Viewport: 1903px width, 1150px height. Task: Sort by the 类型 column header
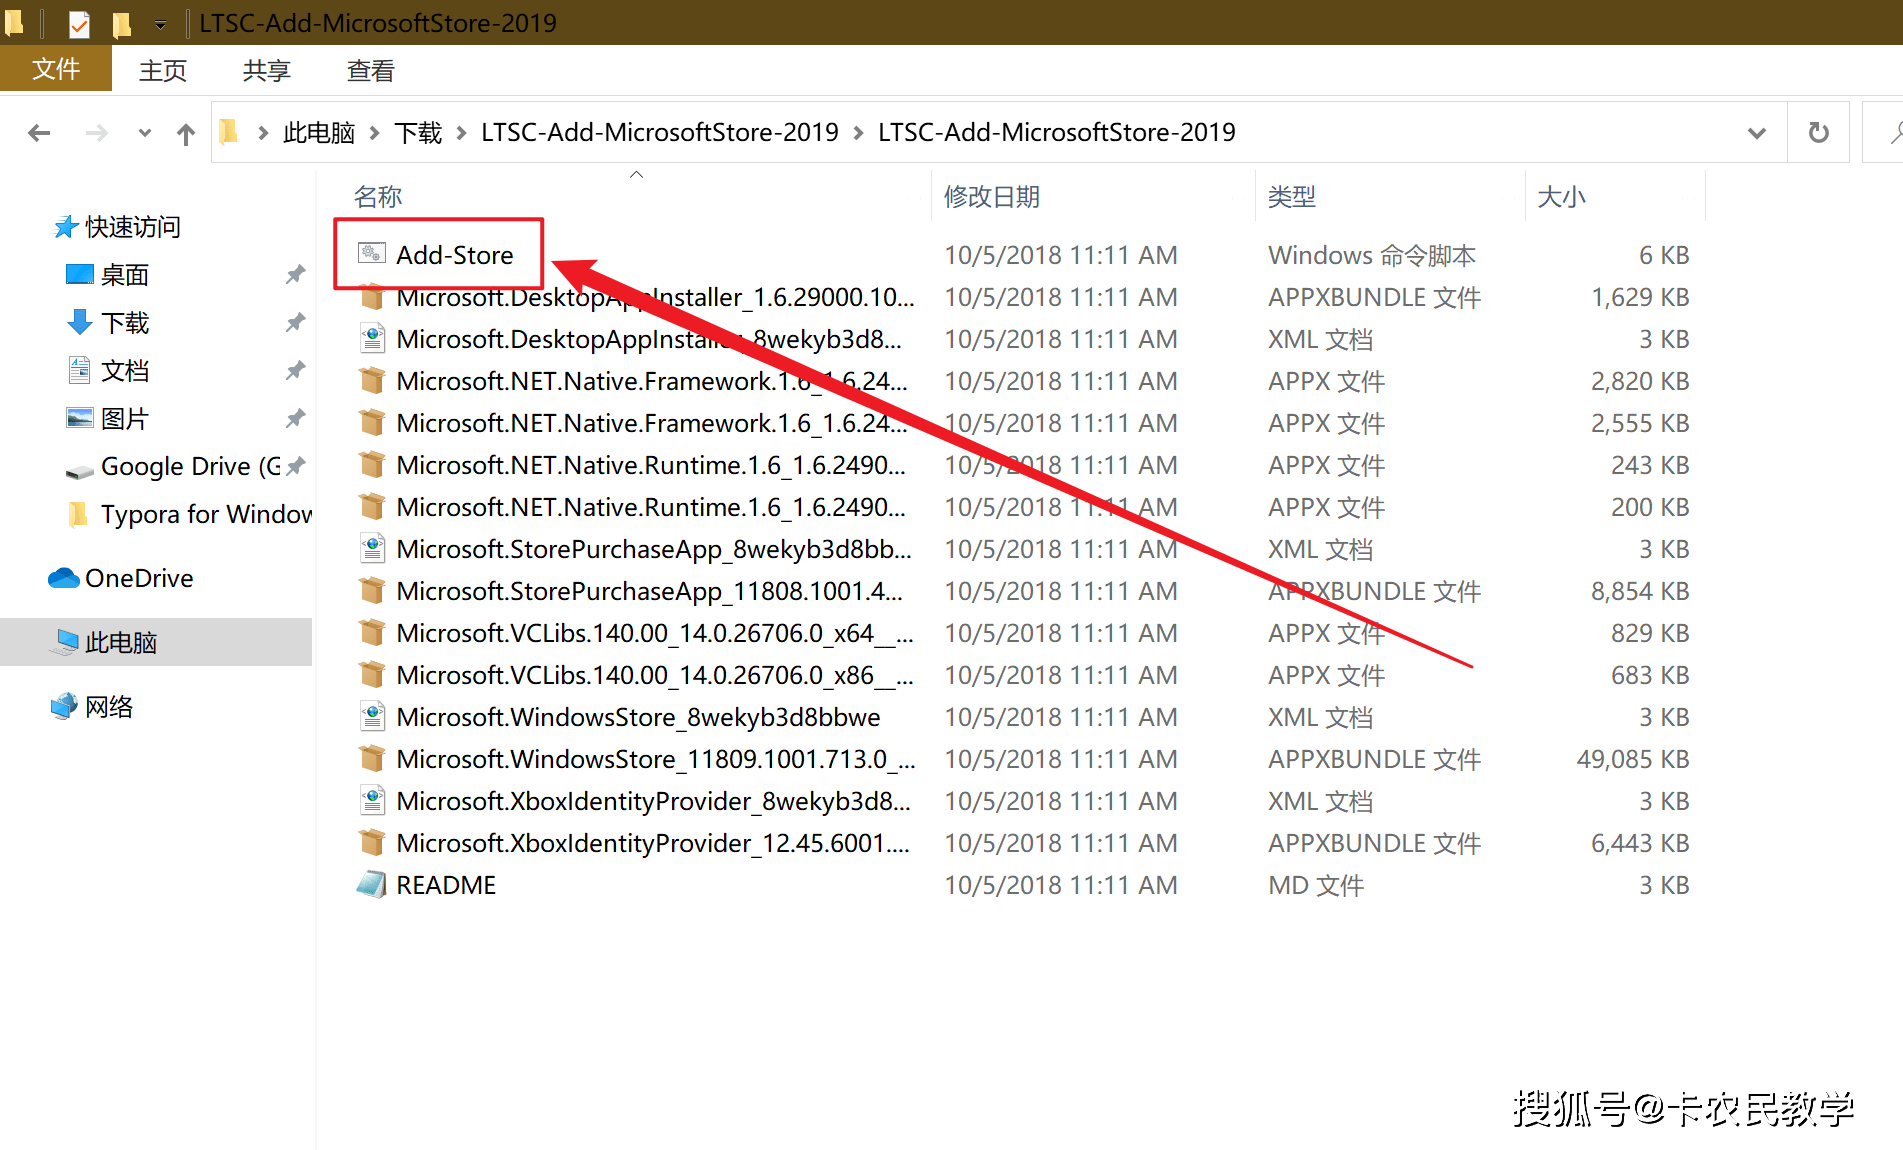[x=1292, y=196]
